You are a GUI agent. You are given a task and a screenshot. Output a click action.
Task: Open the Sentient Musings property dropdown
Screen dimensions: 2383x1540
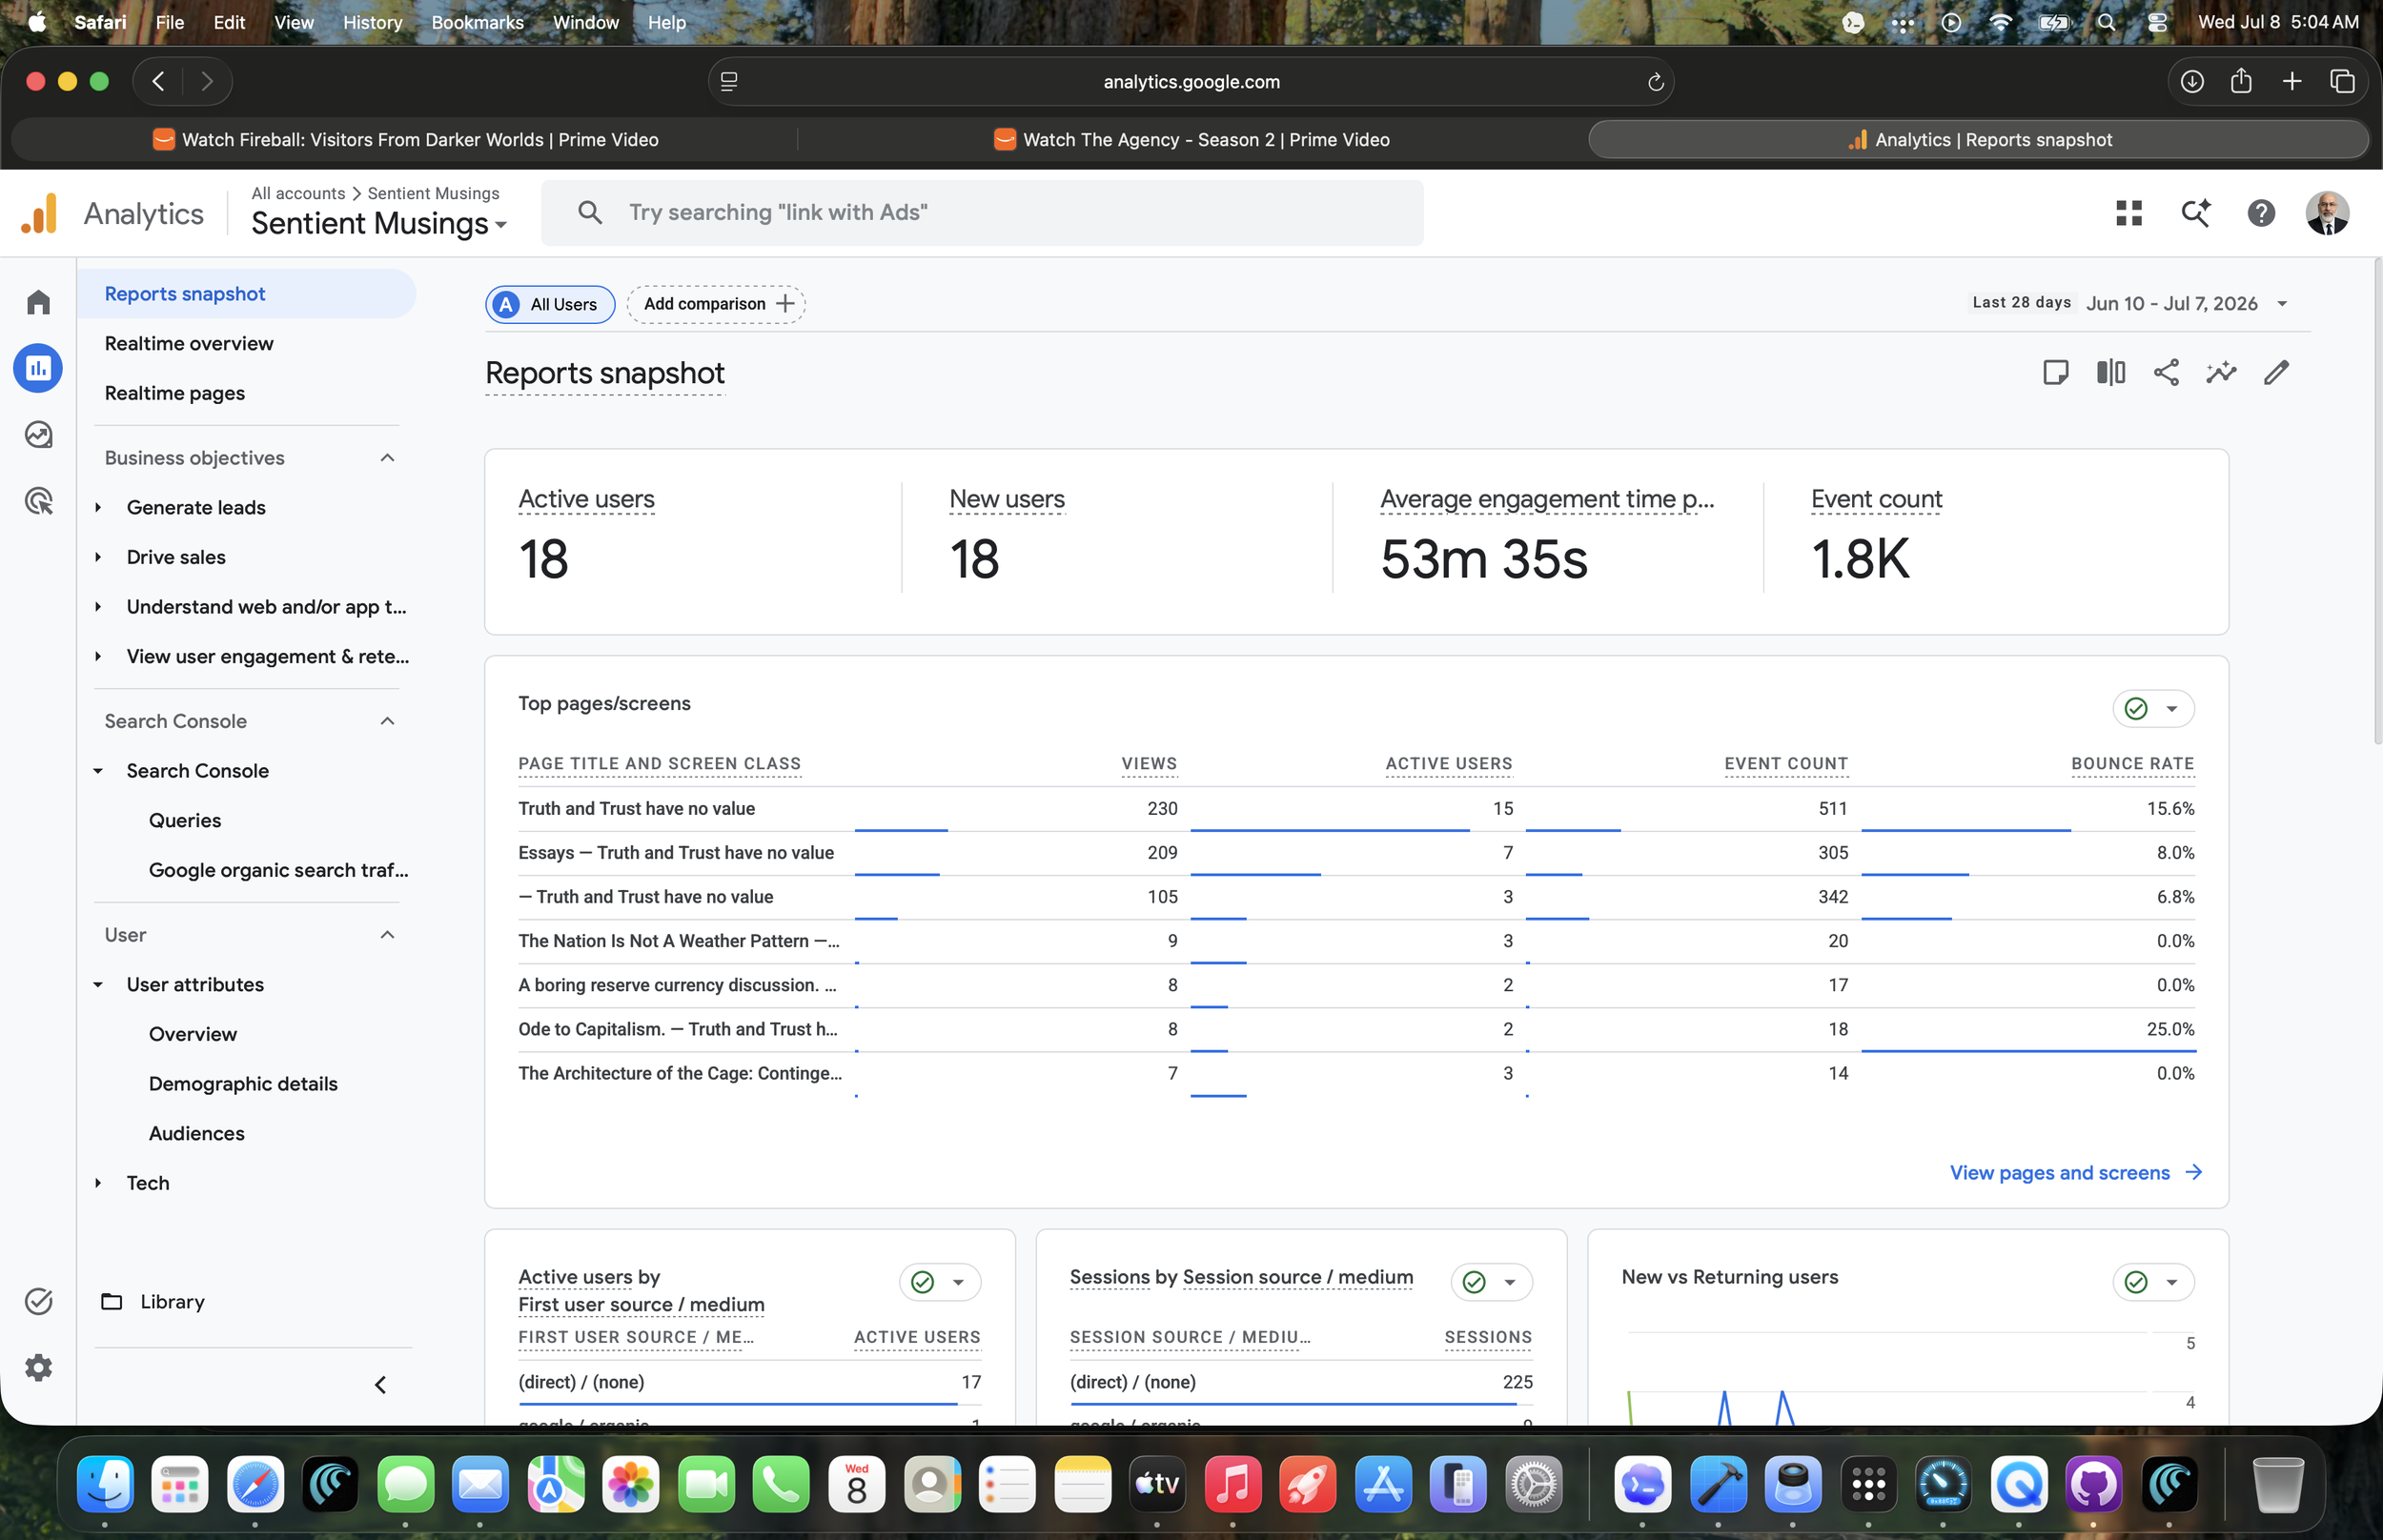click(379, 224)
